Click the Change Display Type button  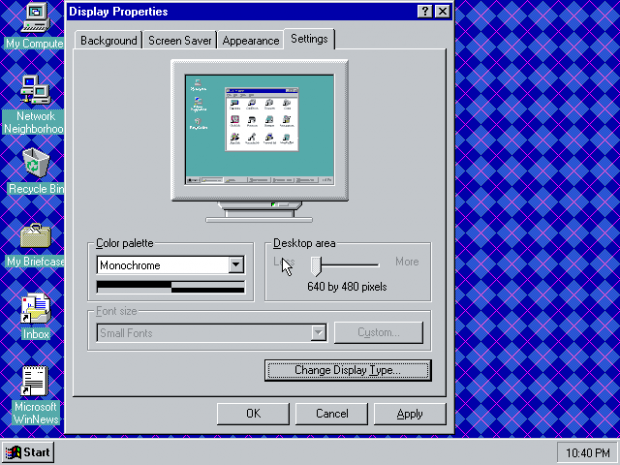click(348, 370)
